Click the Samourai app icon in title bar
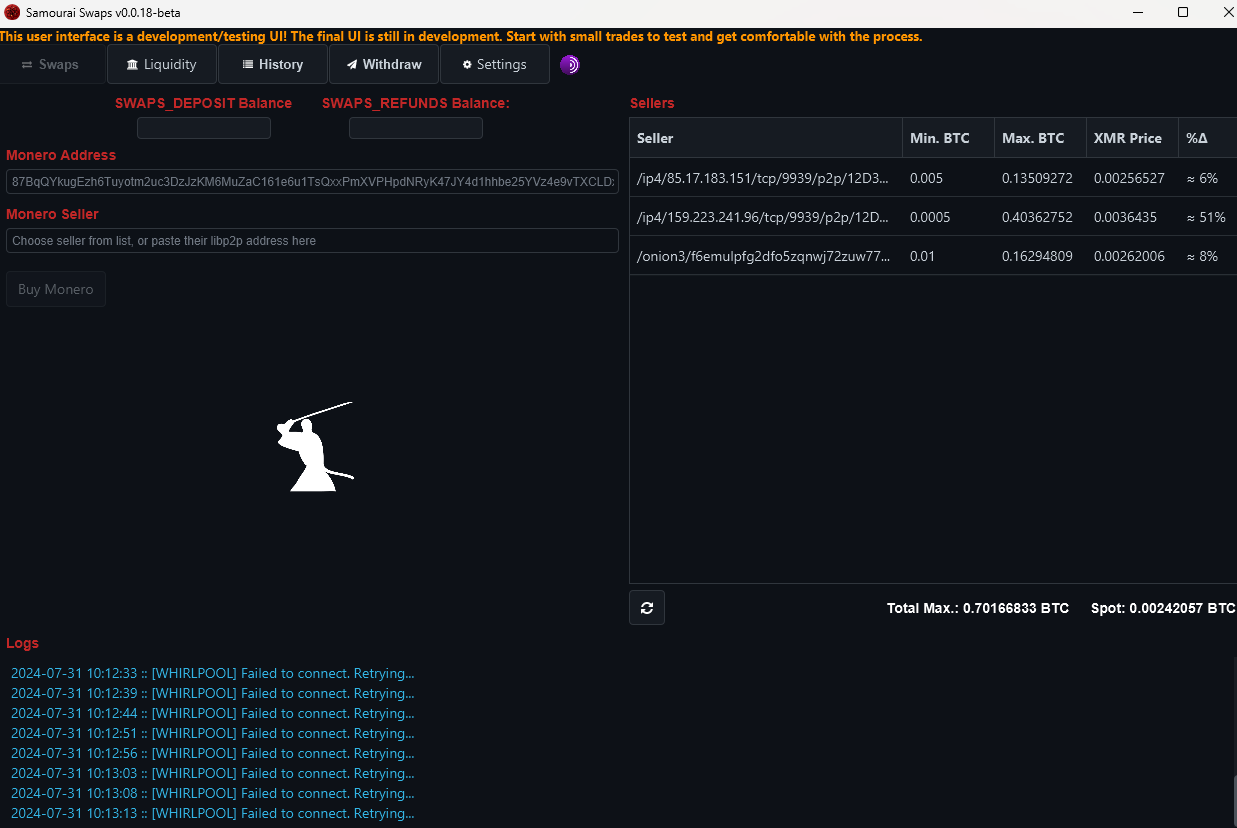 [x=12, y=13]
